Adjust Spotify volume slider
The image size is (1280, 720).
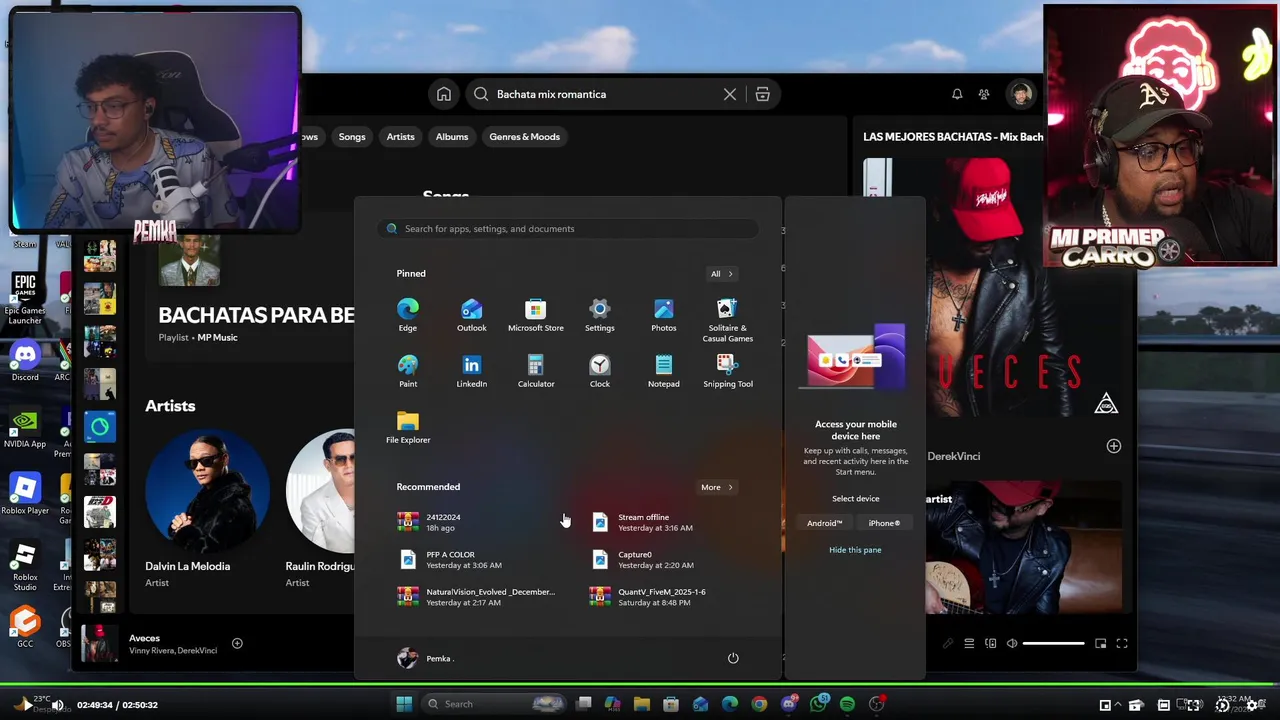coord(1054,644)
